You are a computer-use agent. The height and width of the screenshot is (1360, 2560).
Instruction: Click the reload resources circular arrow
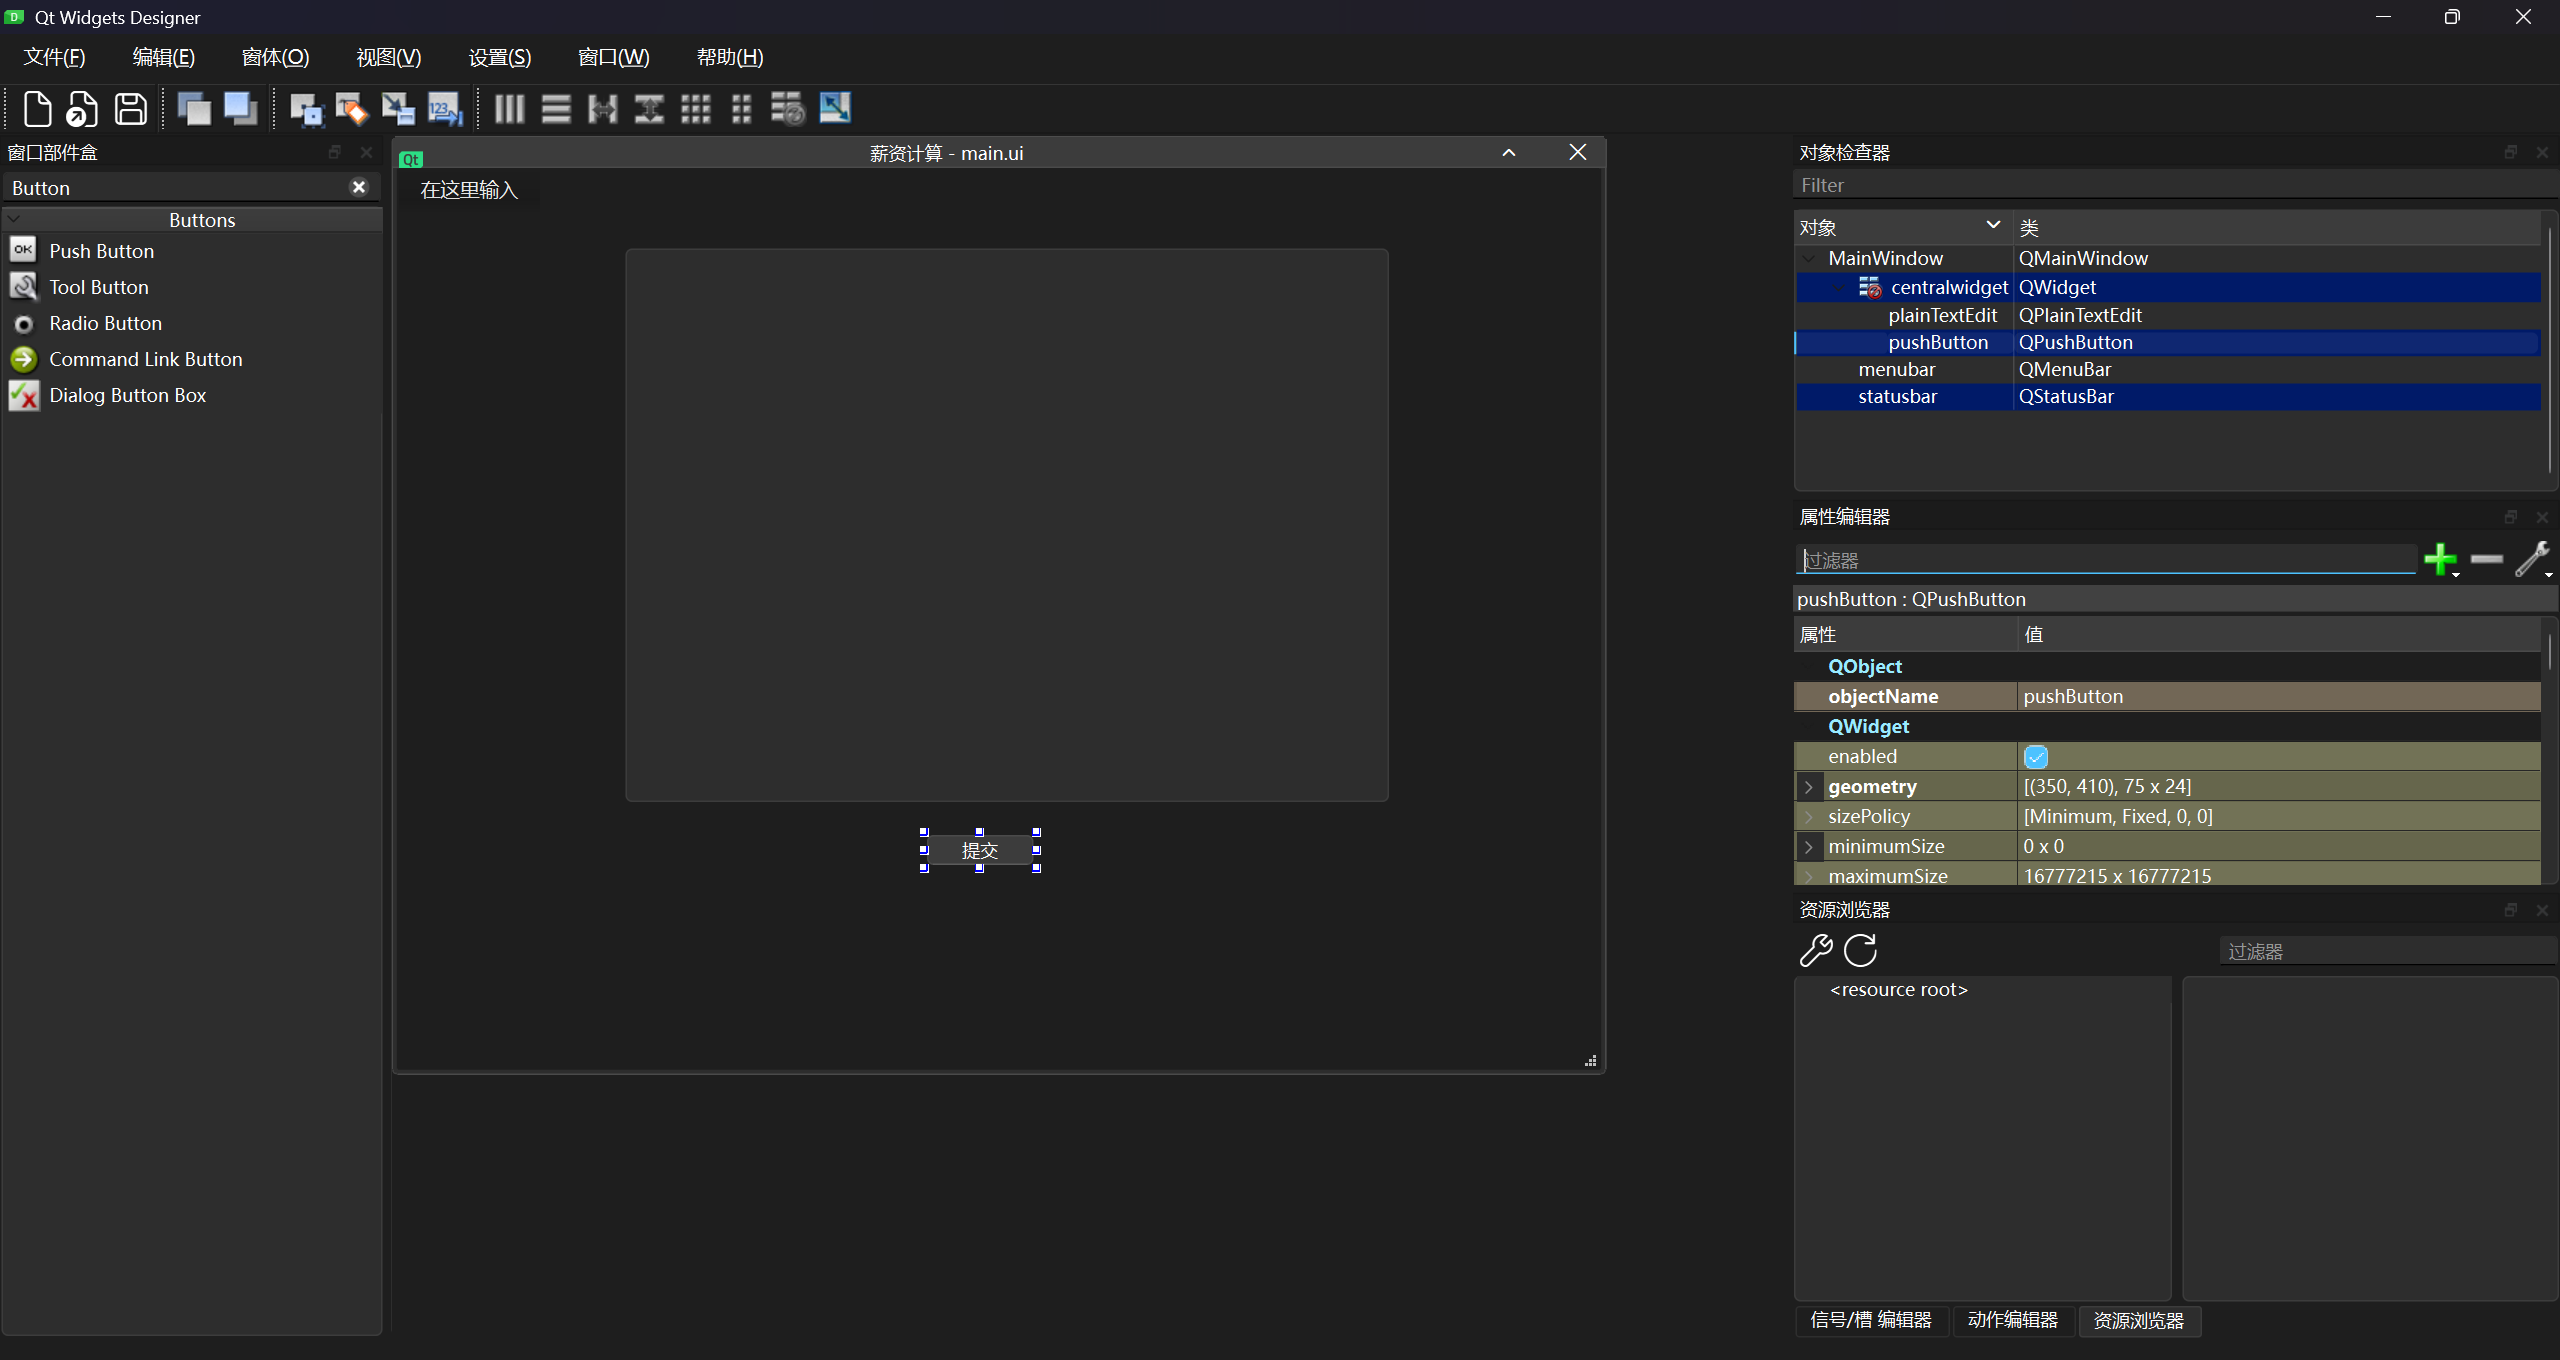[1860, 950]
